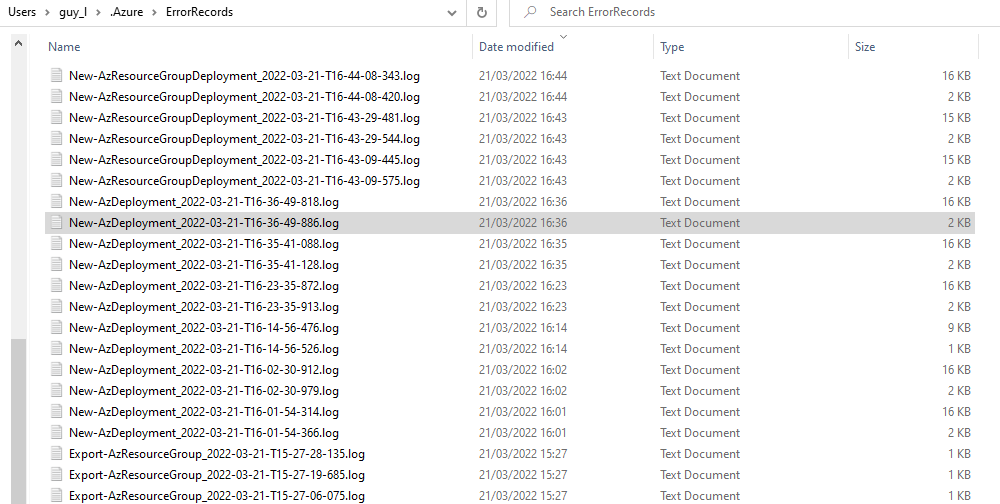This screenshot has height=504, width=1000.
Task: Click file icon of New-AzResourceGroupDeployment T16-43-09-575.log
Action: pos(57,181)
